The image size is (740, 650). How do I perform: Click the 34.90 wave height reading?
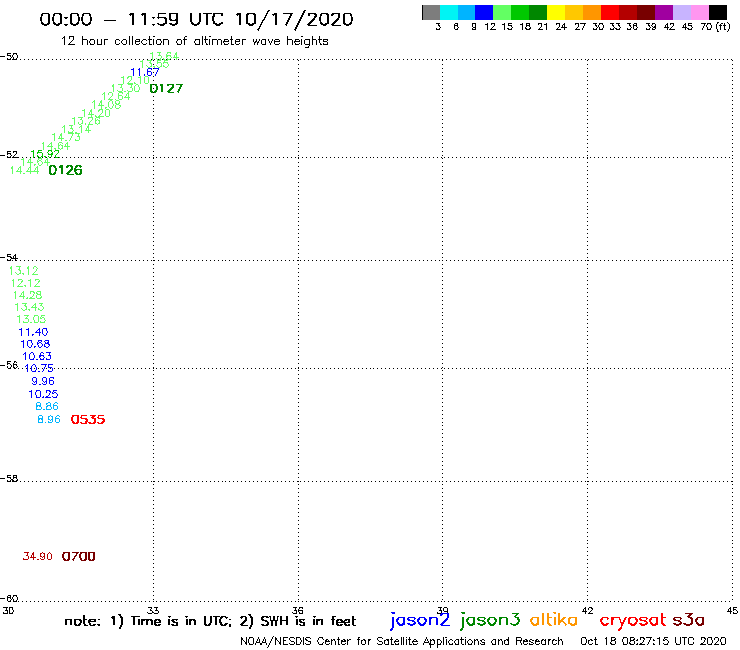point(37,557)
